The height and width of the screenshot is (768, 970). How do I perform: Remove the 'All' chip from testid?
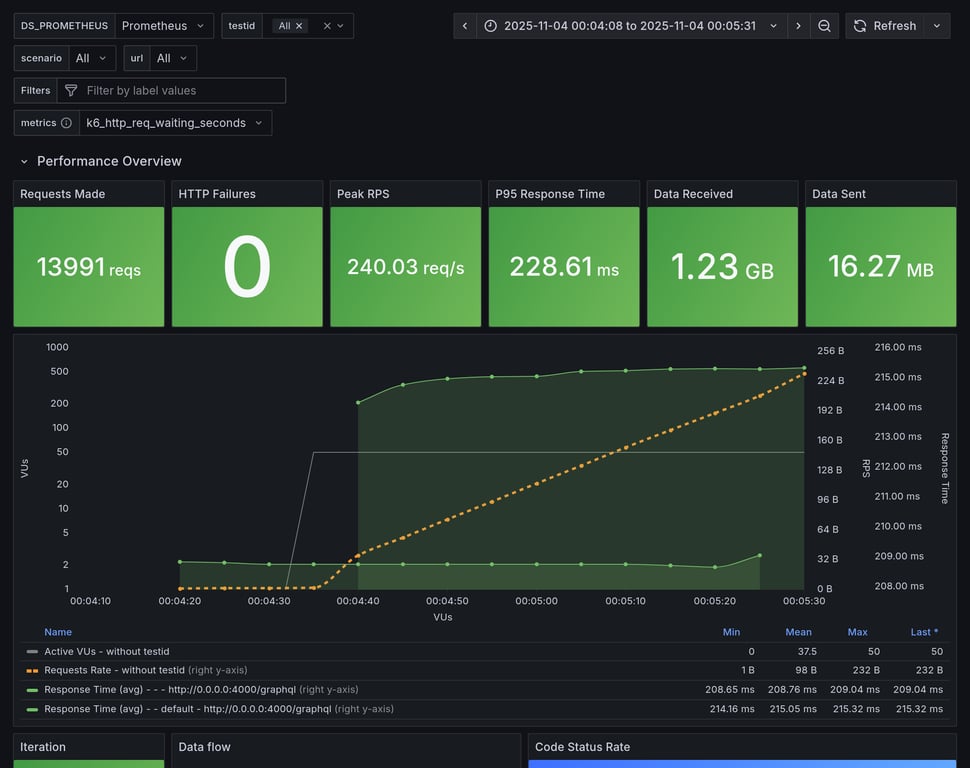(298, 26)
